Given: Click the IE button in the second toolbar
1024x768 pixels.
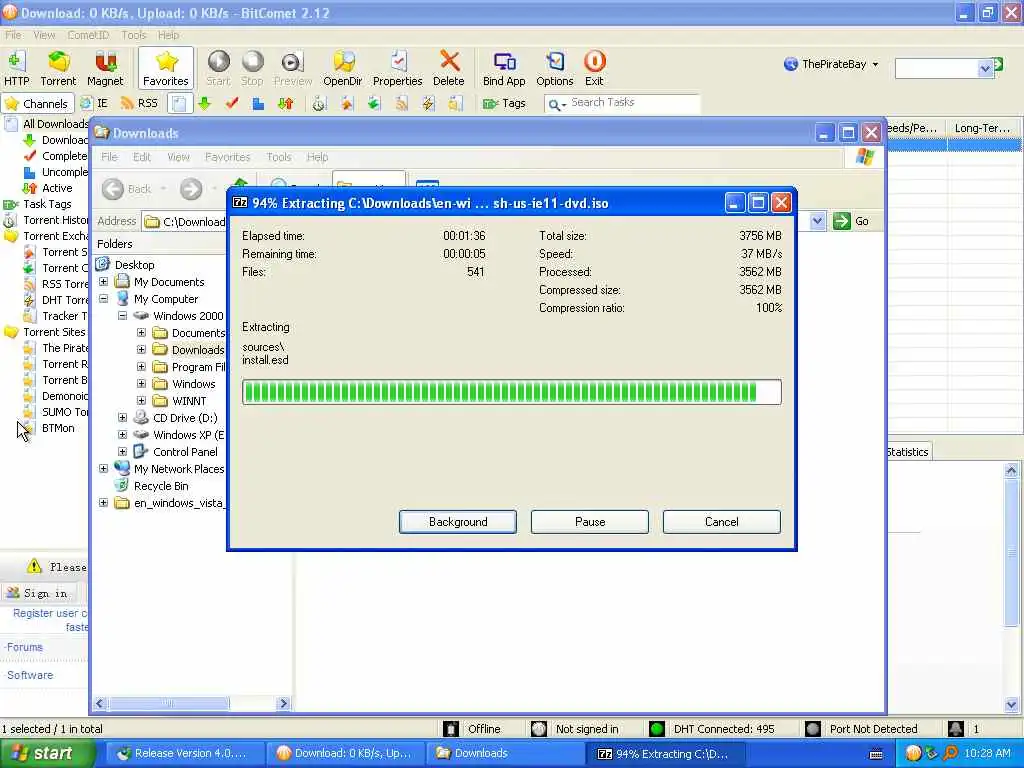Looking at the screenshot, I should pos(94,103).
